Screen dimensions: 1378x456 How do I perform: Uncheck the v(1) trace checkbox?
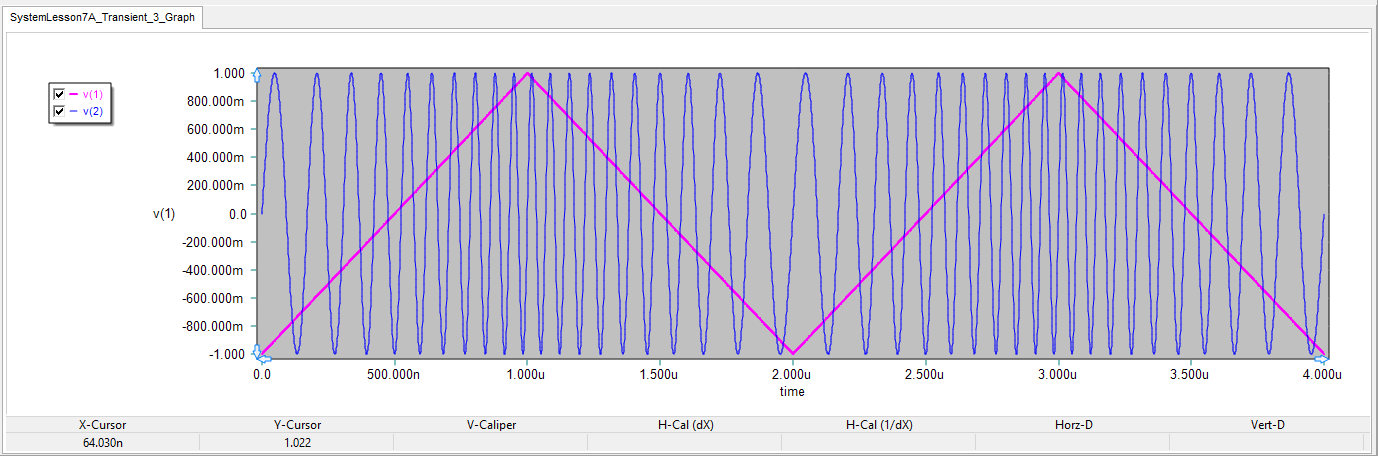[x=59, y=94]
